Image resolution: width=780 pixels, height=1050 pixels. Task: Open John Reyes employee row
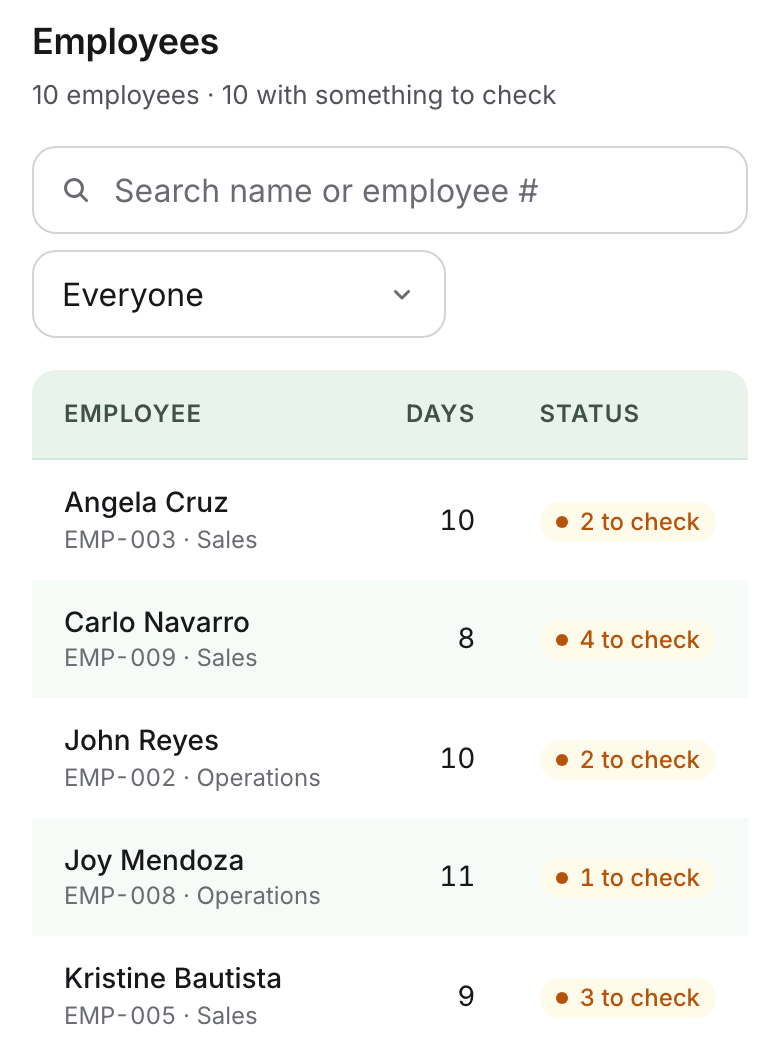[x=390, y=758]
